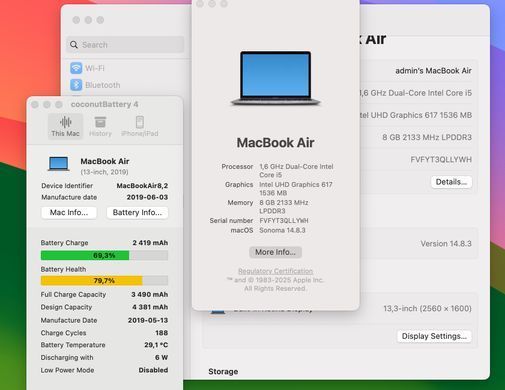Open the Regulatory Certification link

point(275,271)
